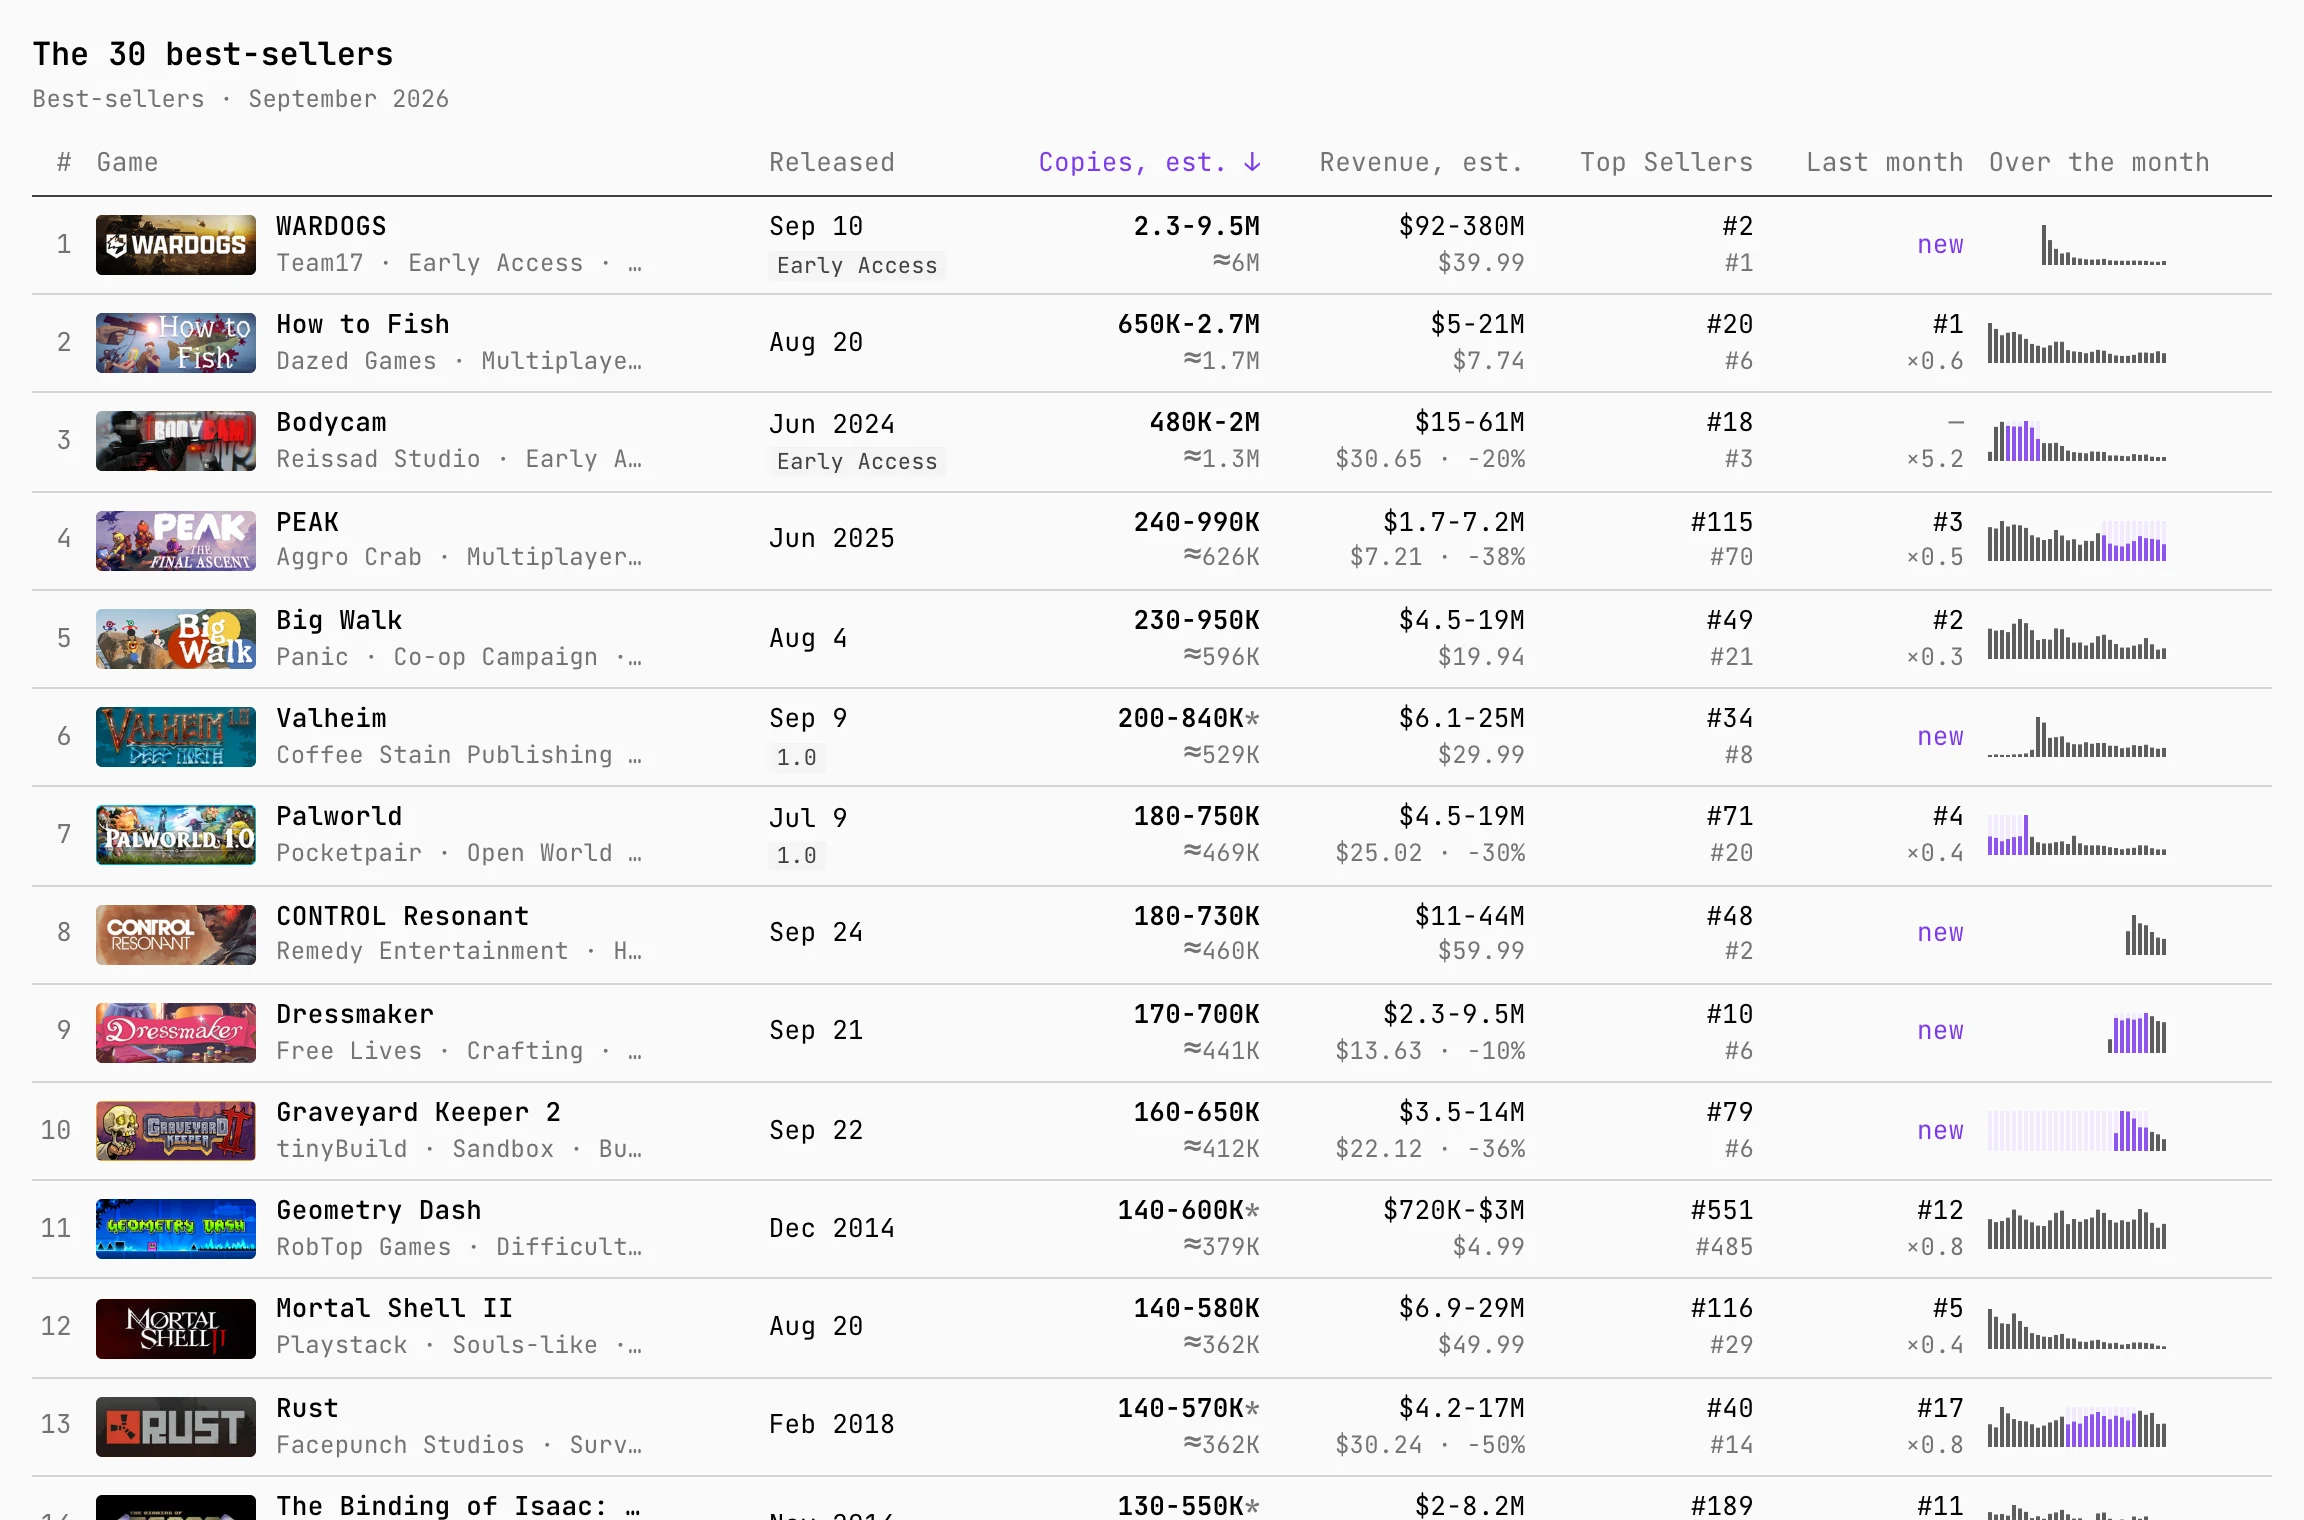Click the Aggro Crab developer text
Viewport: 2304px width, 1520px height.
coord(349,556)
